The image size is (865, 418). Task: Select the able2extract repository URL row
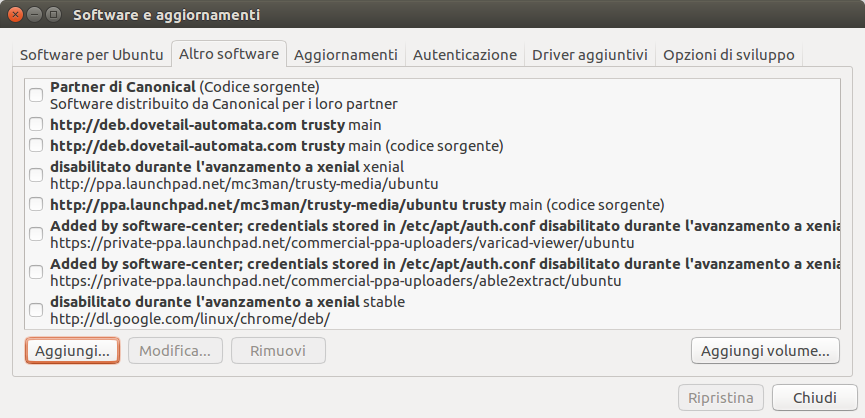click(x=432, y=272)
